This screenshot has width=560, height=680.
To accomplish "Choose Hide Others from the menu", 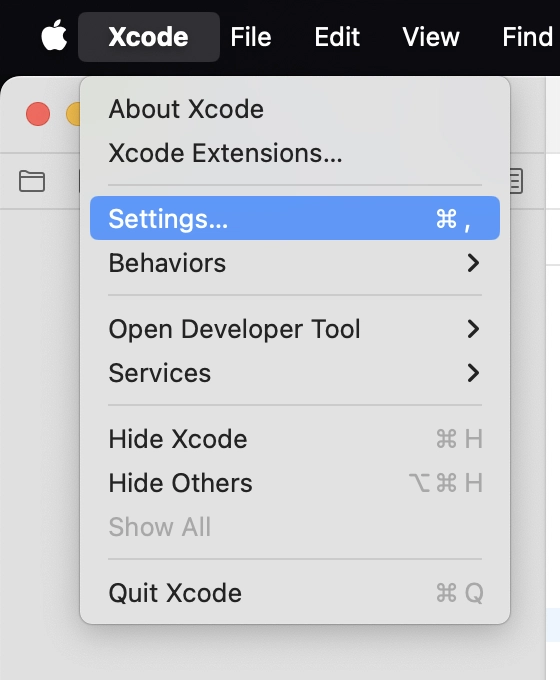I will pyautogui.click(x=295, y=483).
